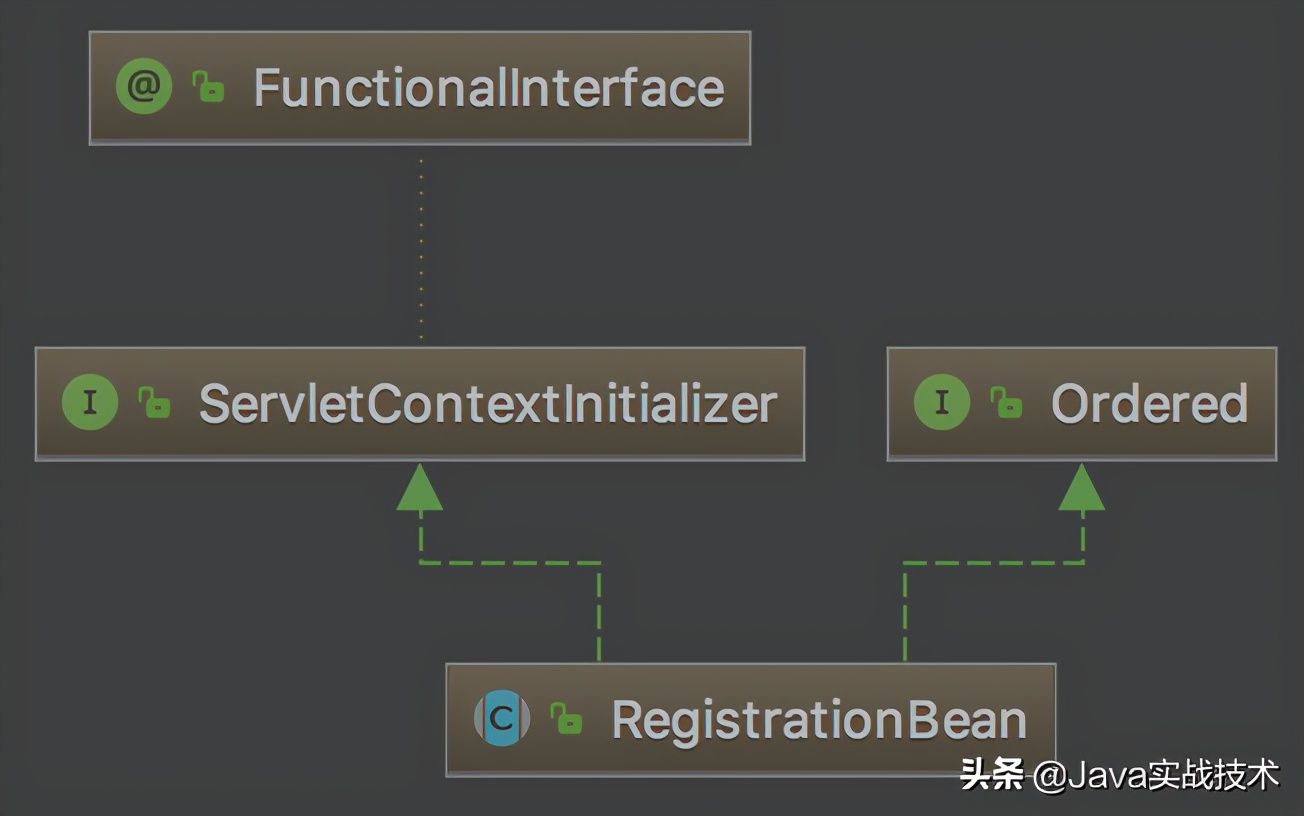Click the annotation icon beside FunctionalInterface
The image size is (1304, 816).
[143, 85]
